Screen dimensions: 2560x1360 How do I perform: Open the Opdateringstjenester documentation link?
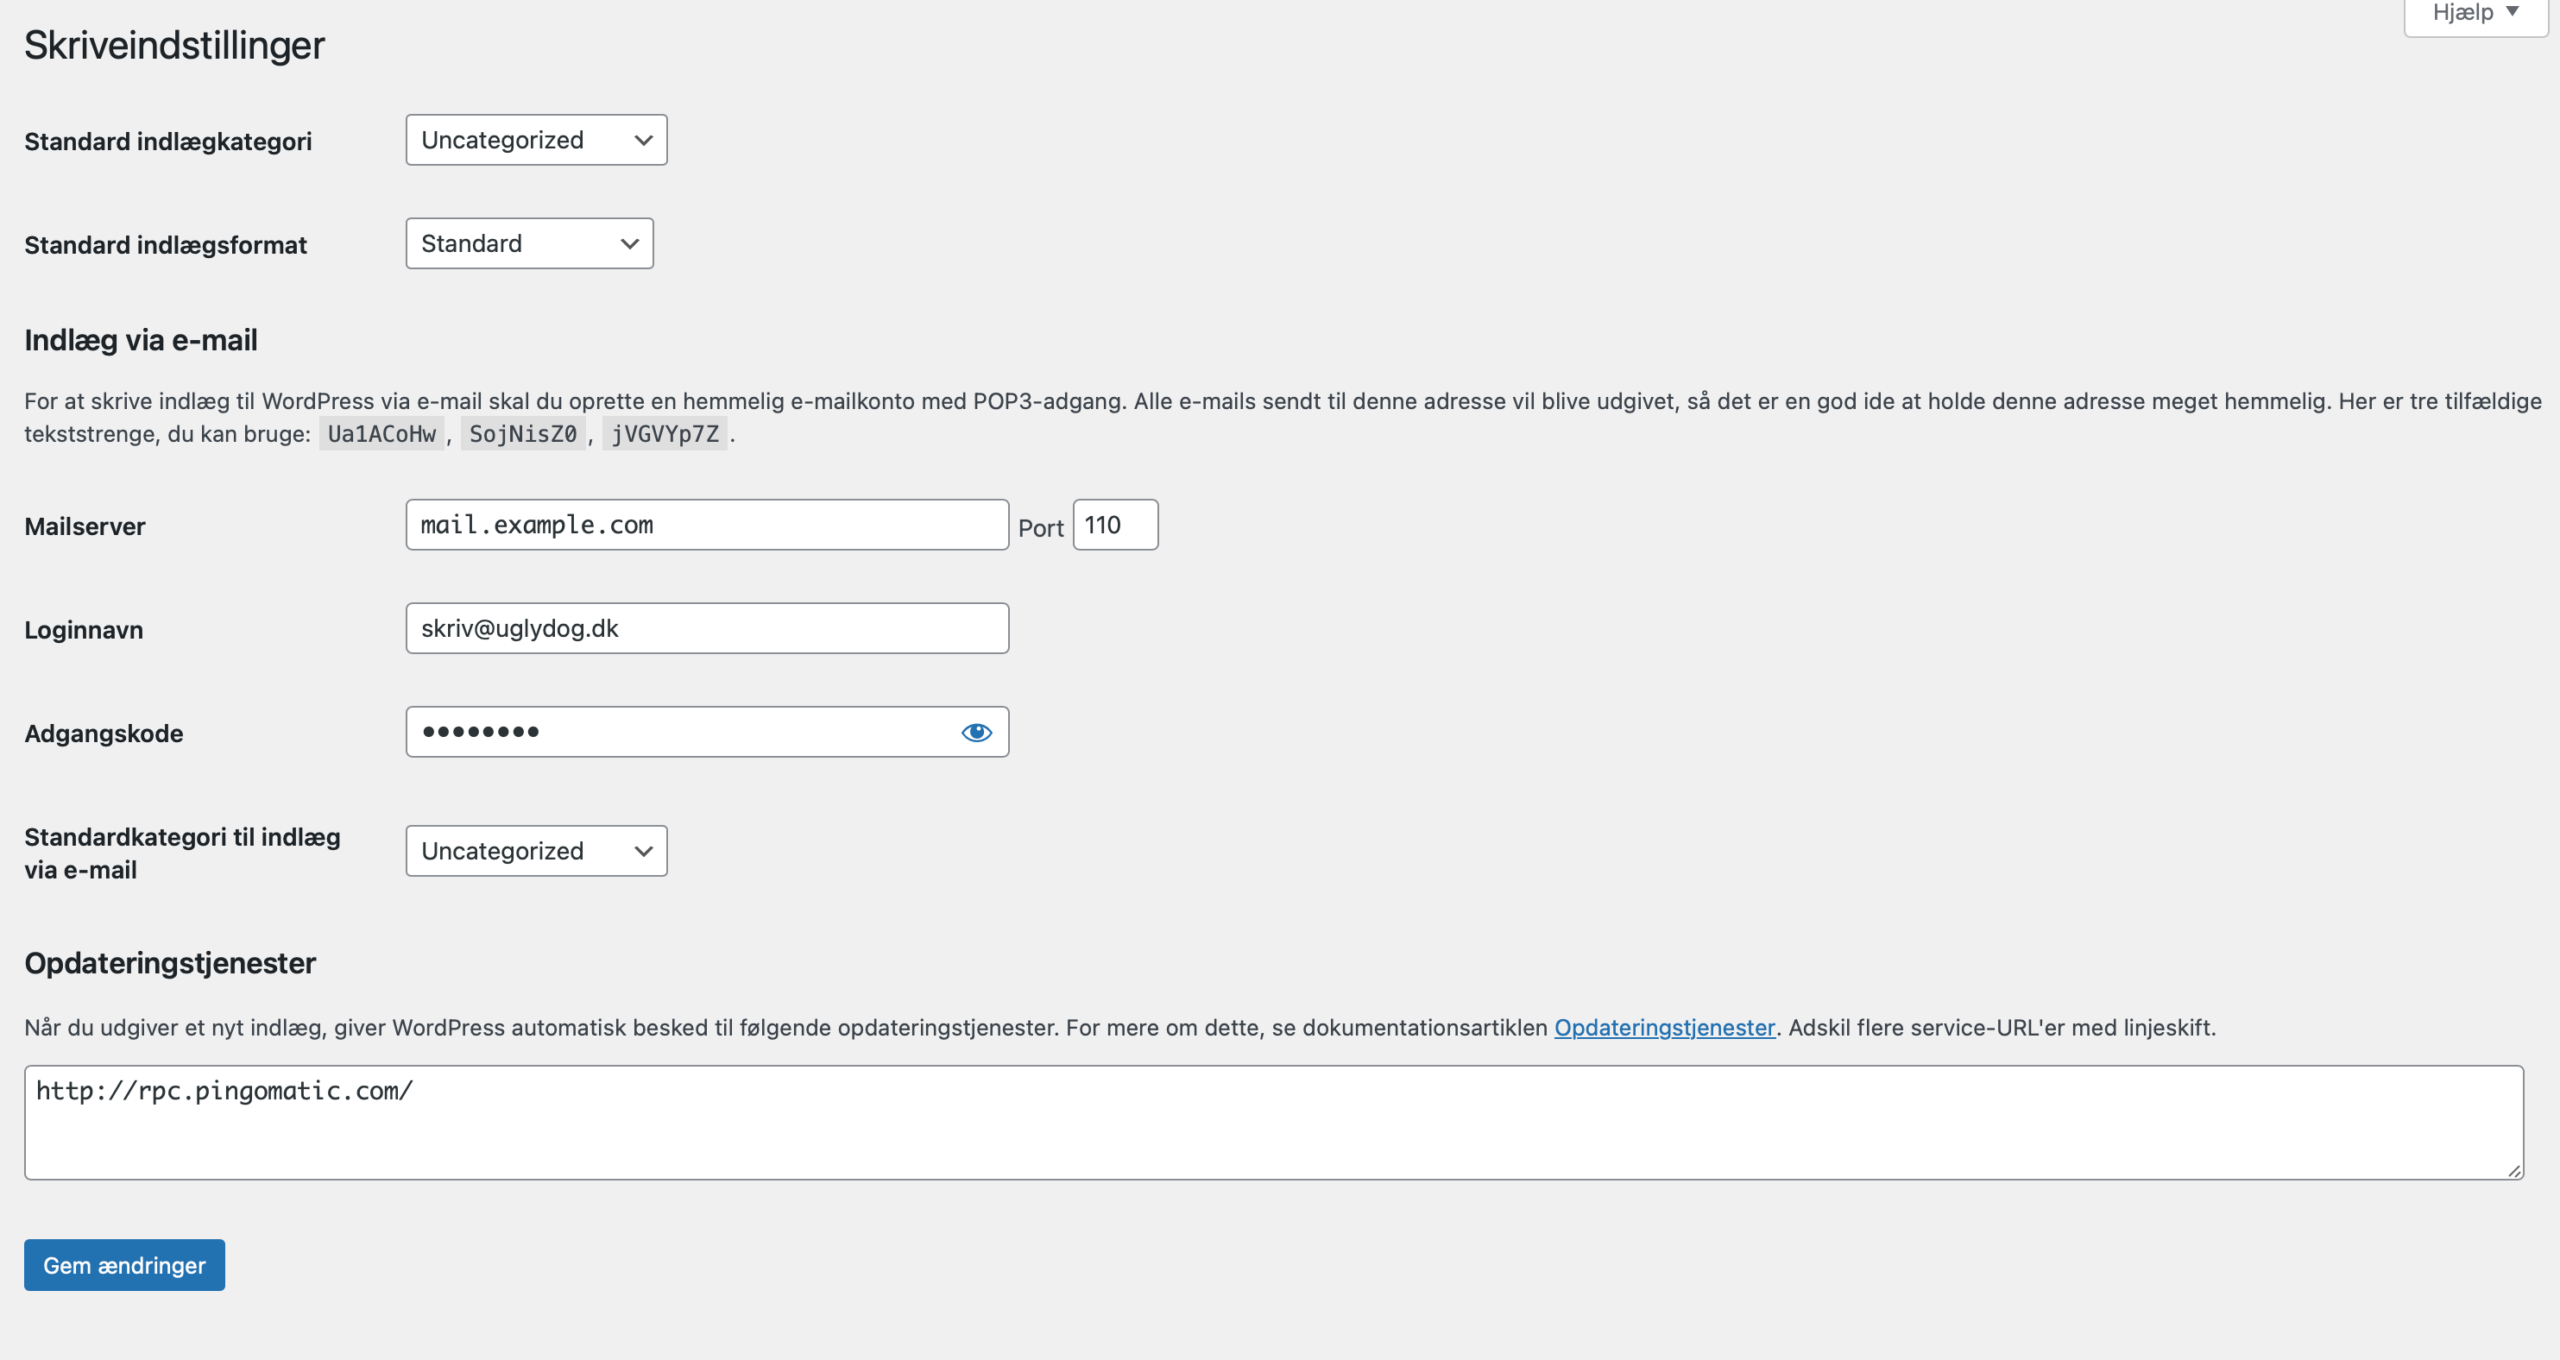(1664, 1027)
